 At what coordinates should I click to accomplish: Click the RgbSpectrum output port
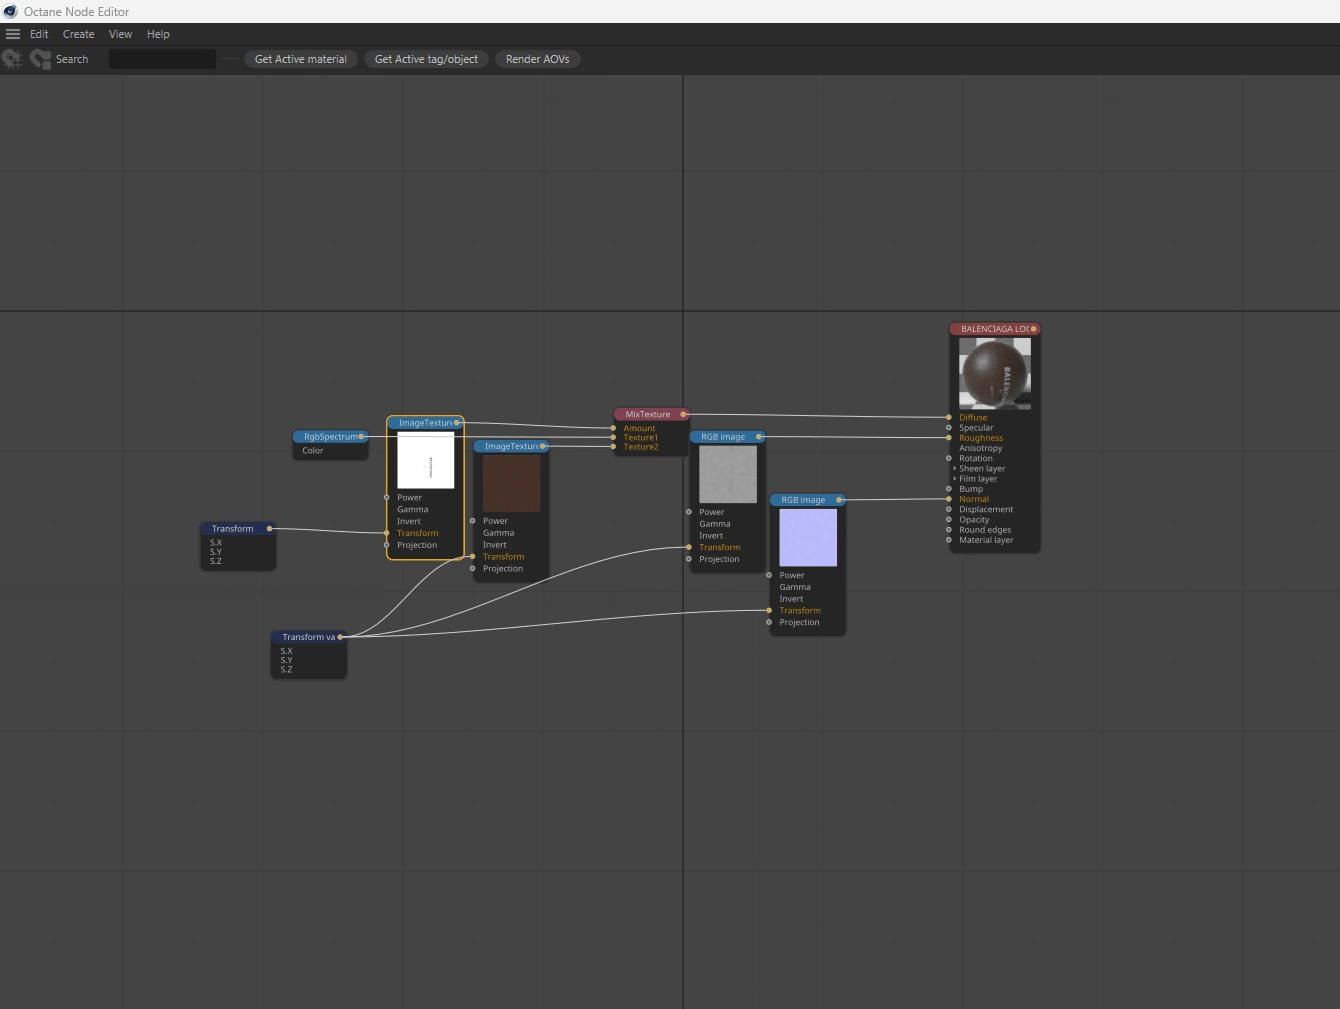(x=362, y=437)
